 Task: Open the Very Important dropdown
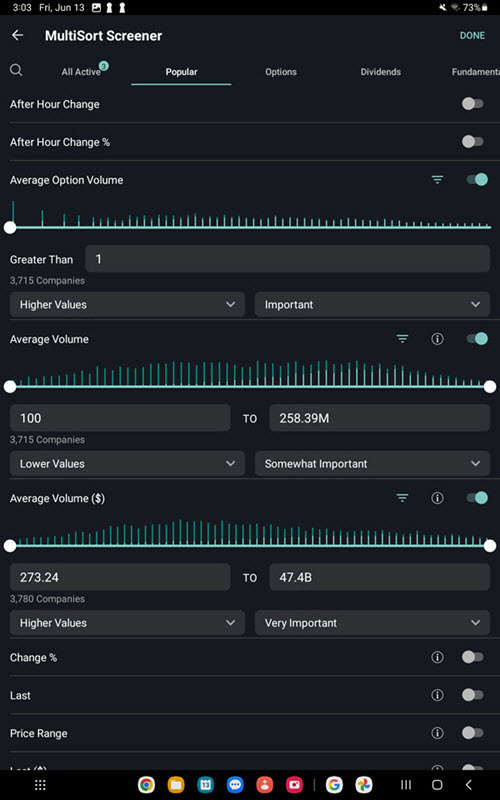pos(372,623)
